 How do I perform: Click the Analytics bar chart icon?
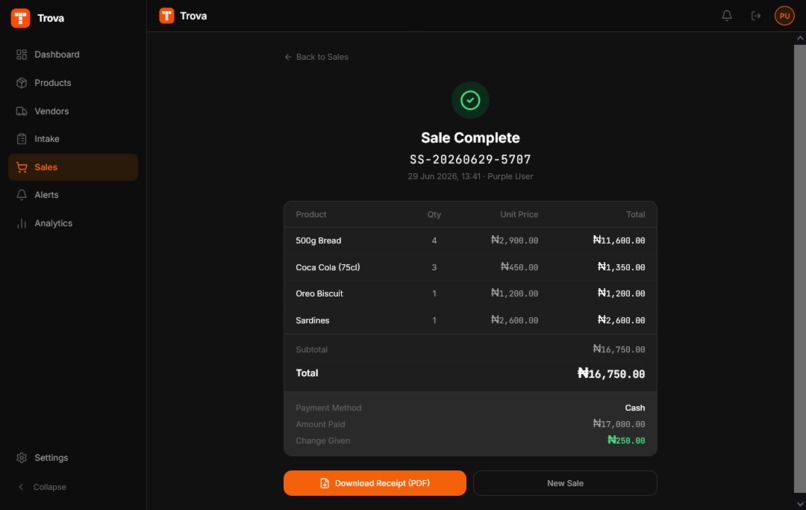point(22,223)
